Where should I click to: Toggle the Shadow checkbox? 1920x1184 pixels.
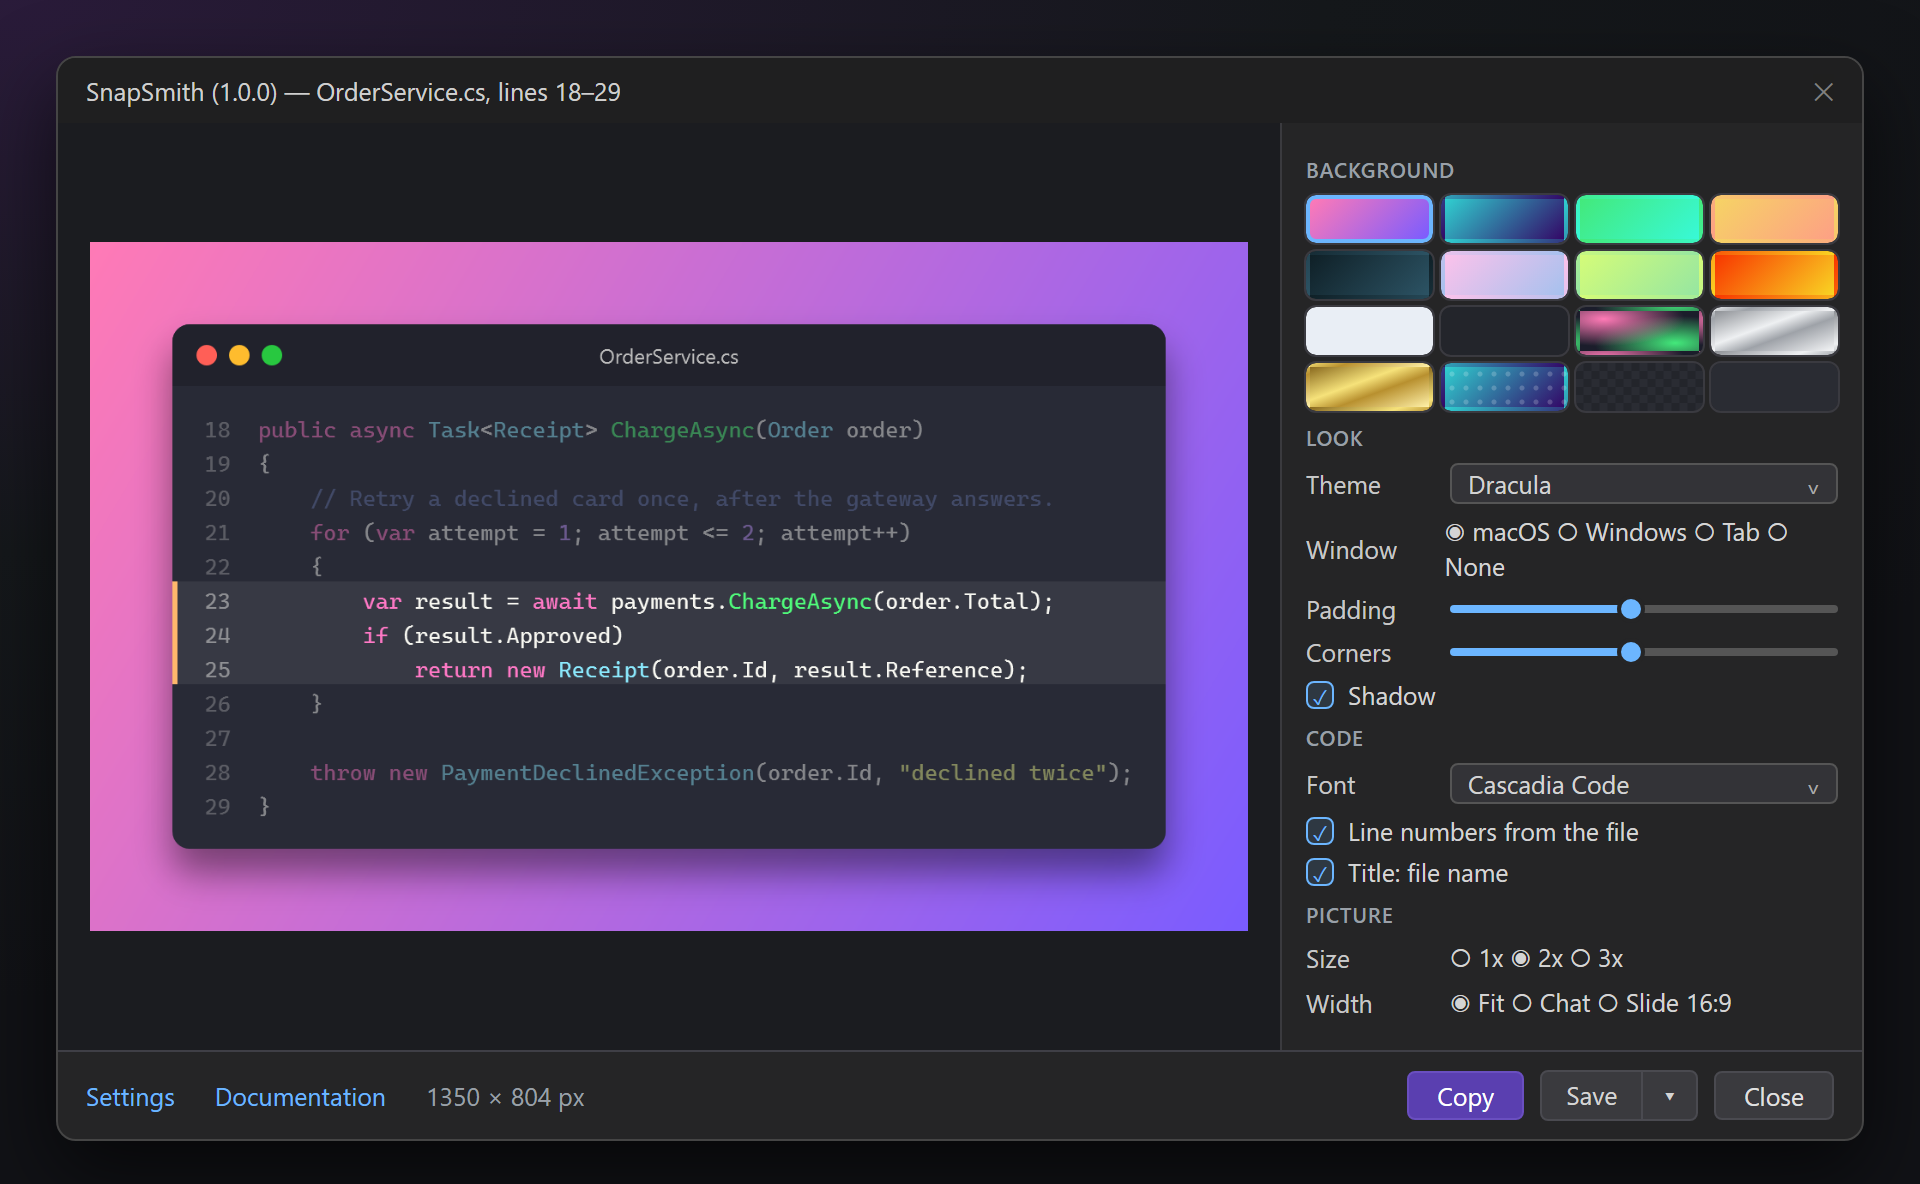coord(1320,696)
